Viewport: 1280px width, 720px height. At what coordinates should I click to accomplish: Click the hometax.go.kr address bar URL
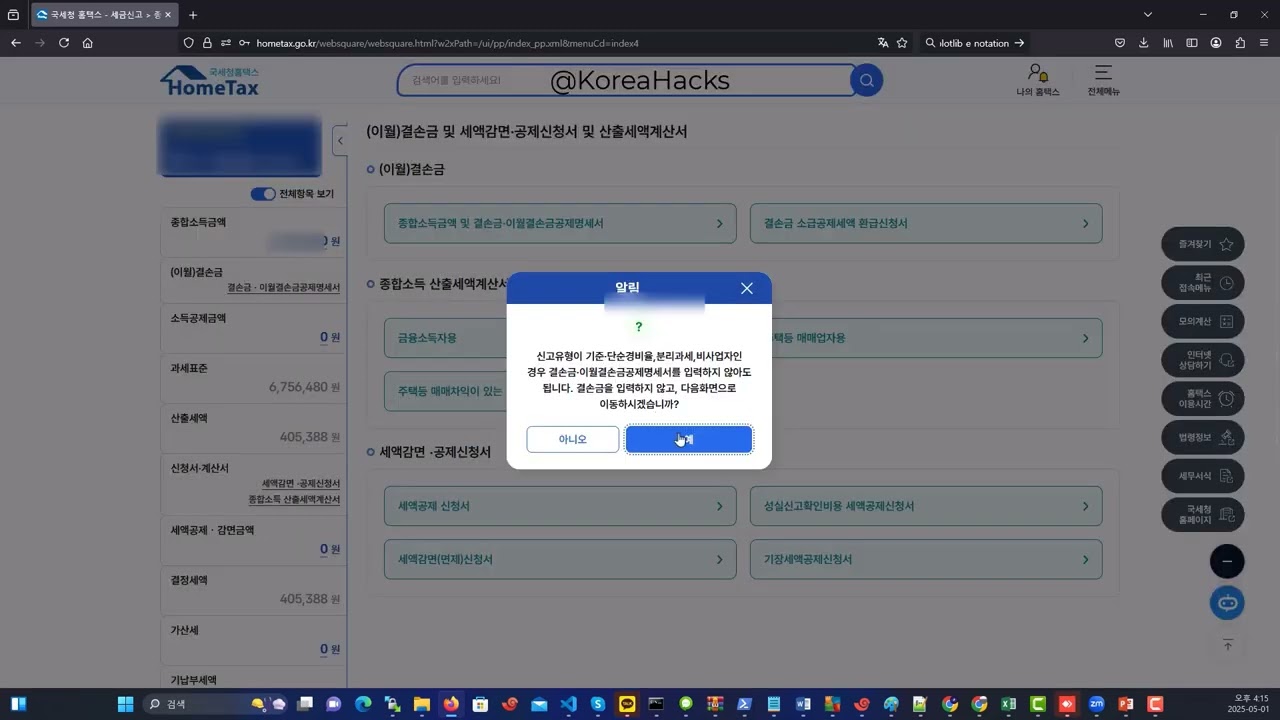(x=447, y=43)
